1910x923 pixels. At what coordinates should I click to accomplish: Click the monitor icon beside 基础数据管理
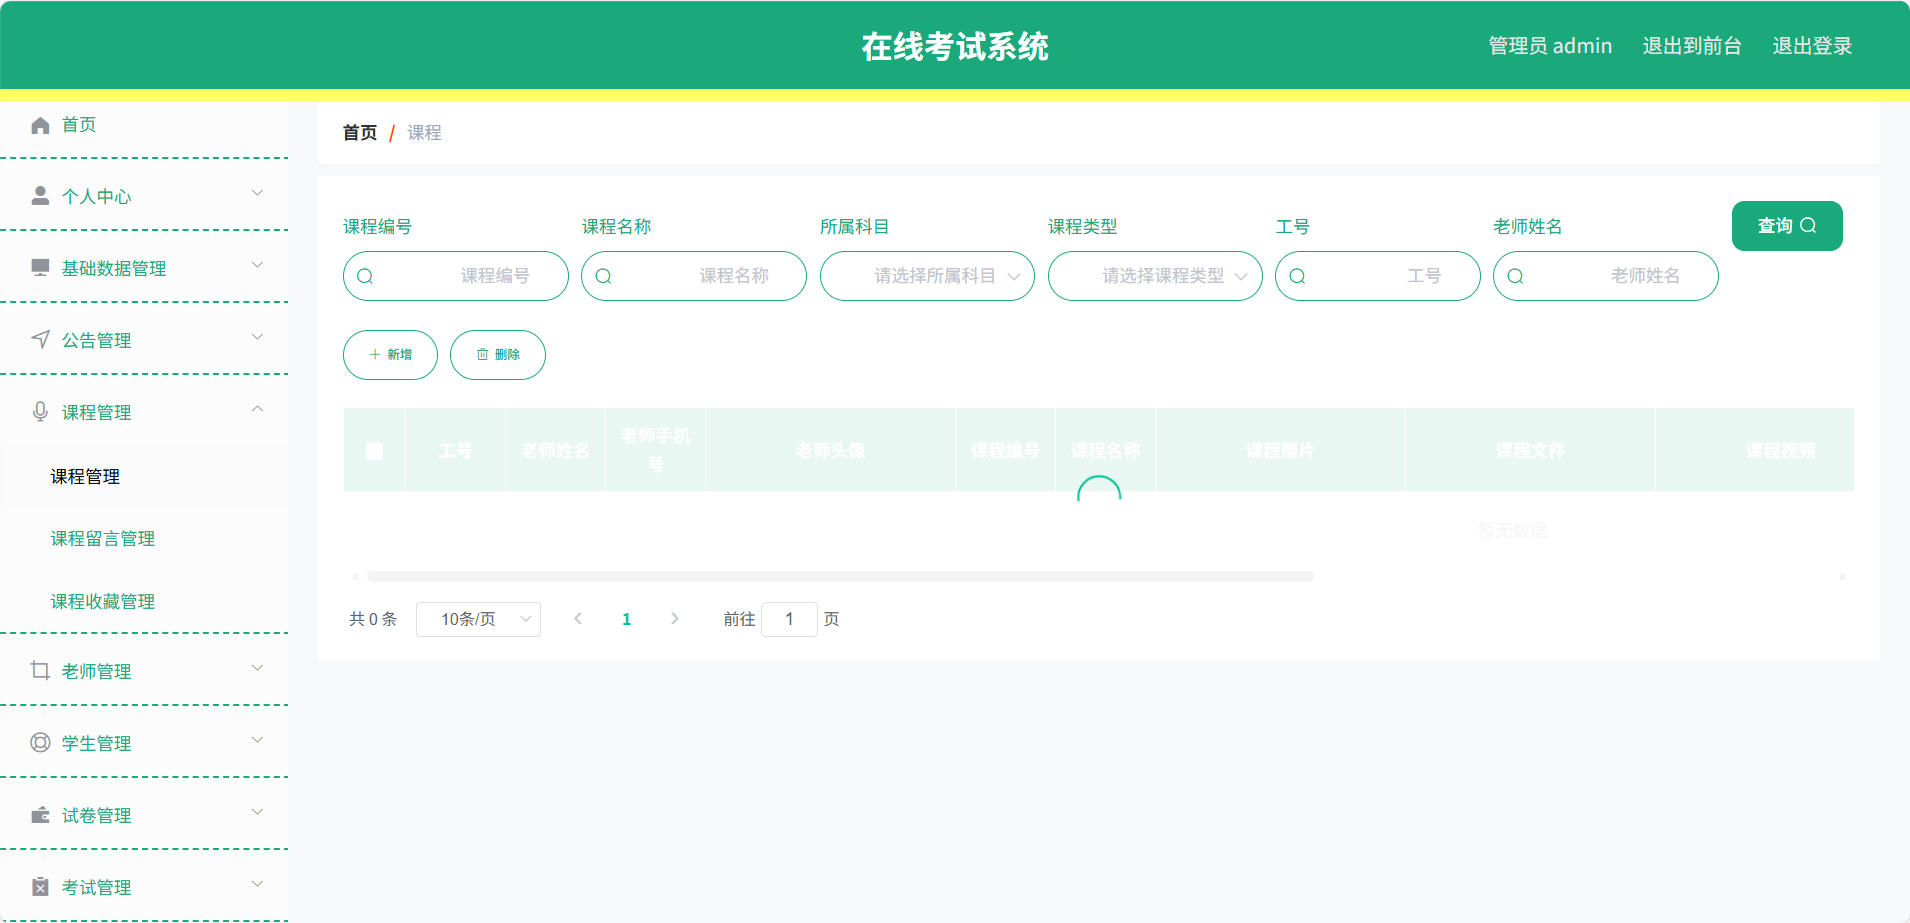pos(40,268)
